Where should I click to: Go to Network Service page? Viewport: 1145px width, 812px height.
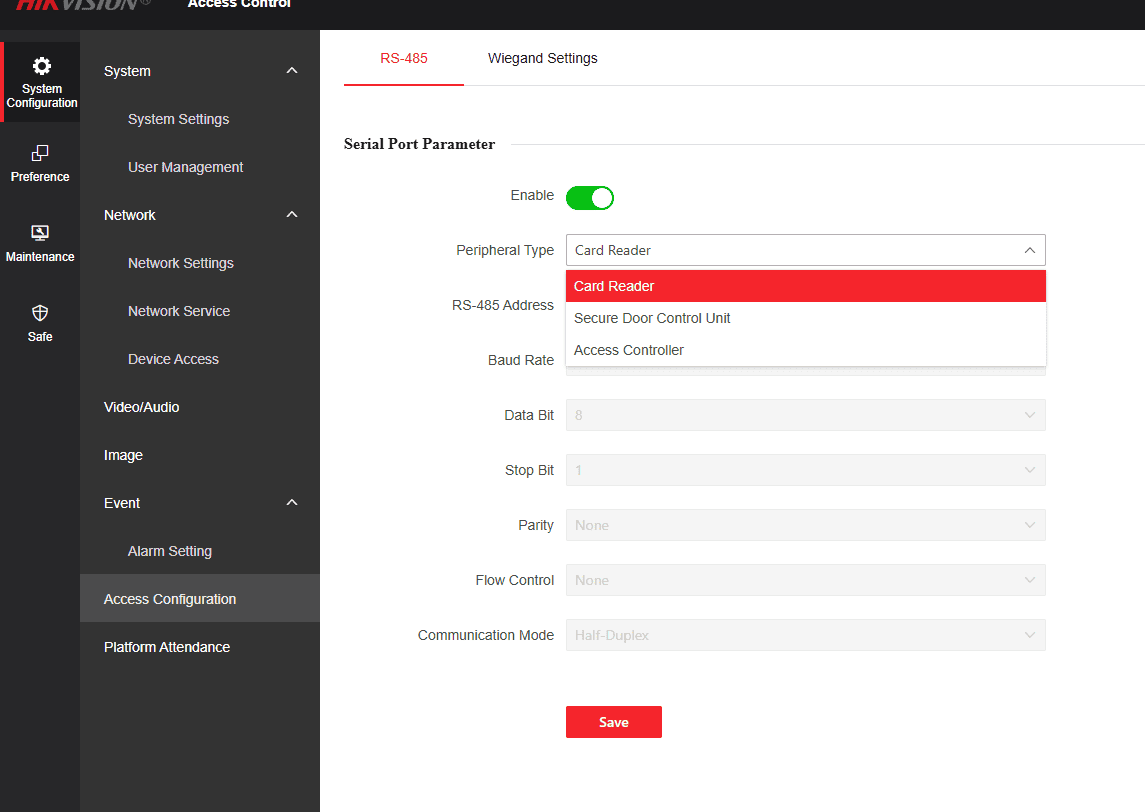coord(179,311)
